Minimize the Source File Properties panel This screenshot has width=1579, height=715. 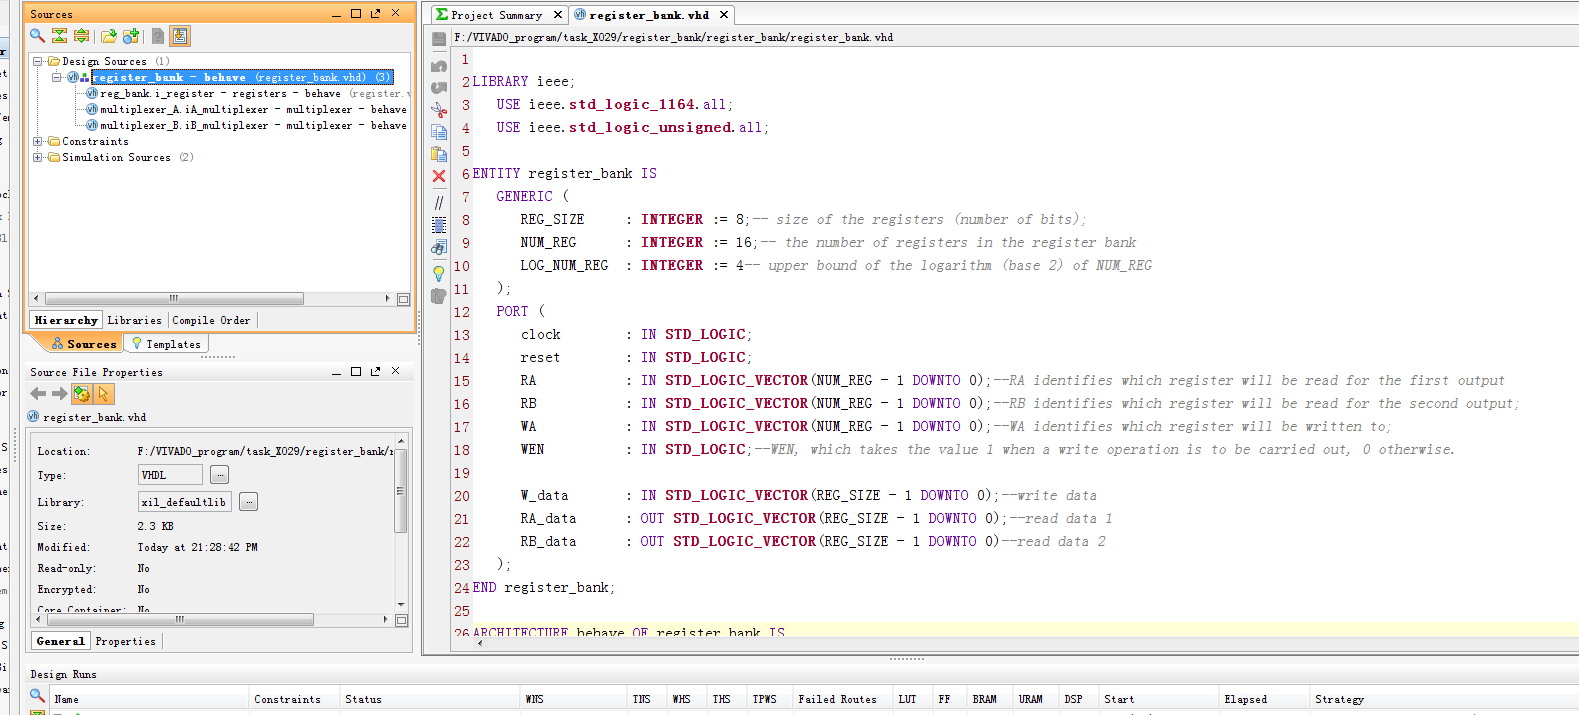336,372
